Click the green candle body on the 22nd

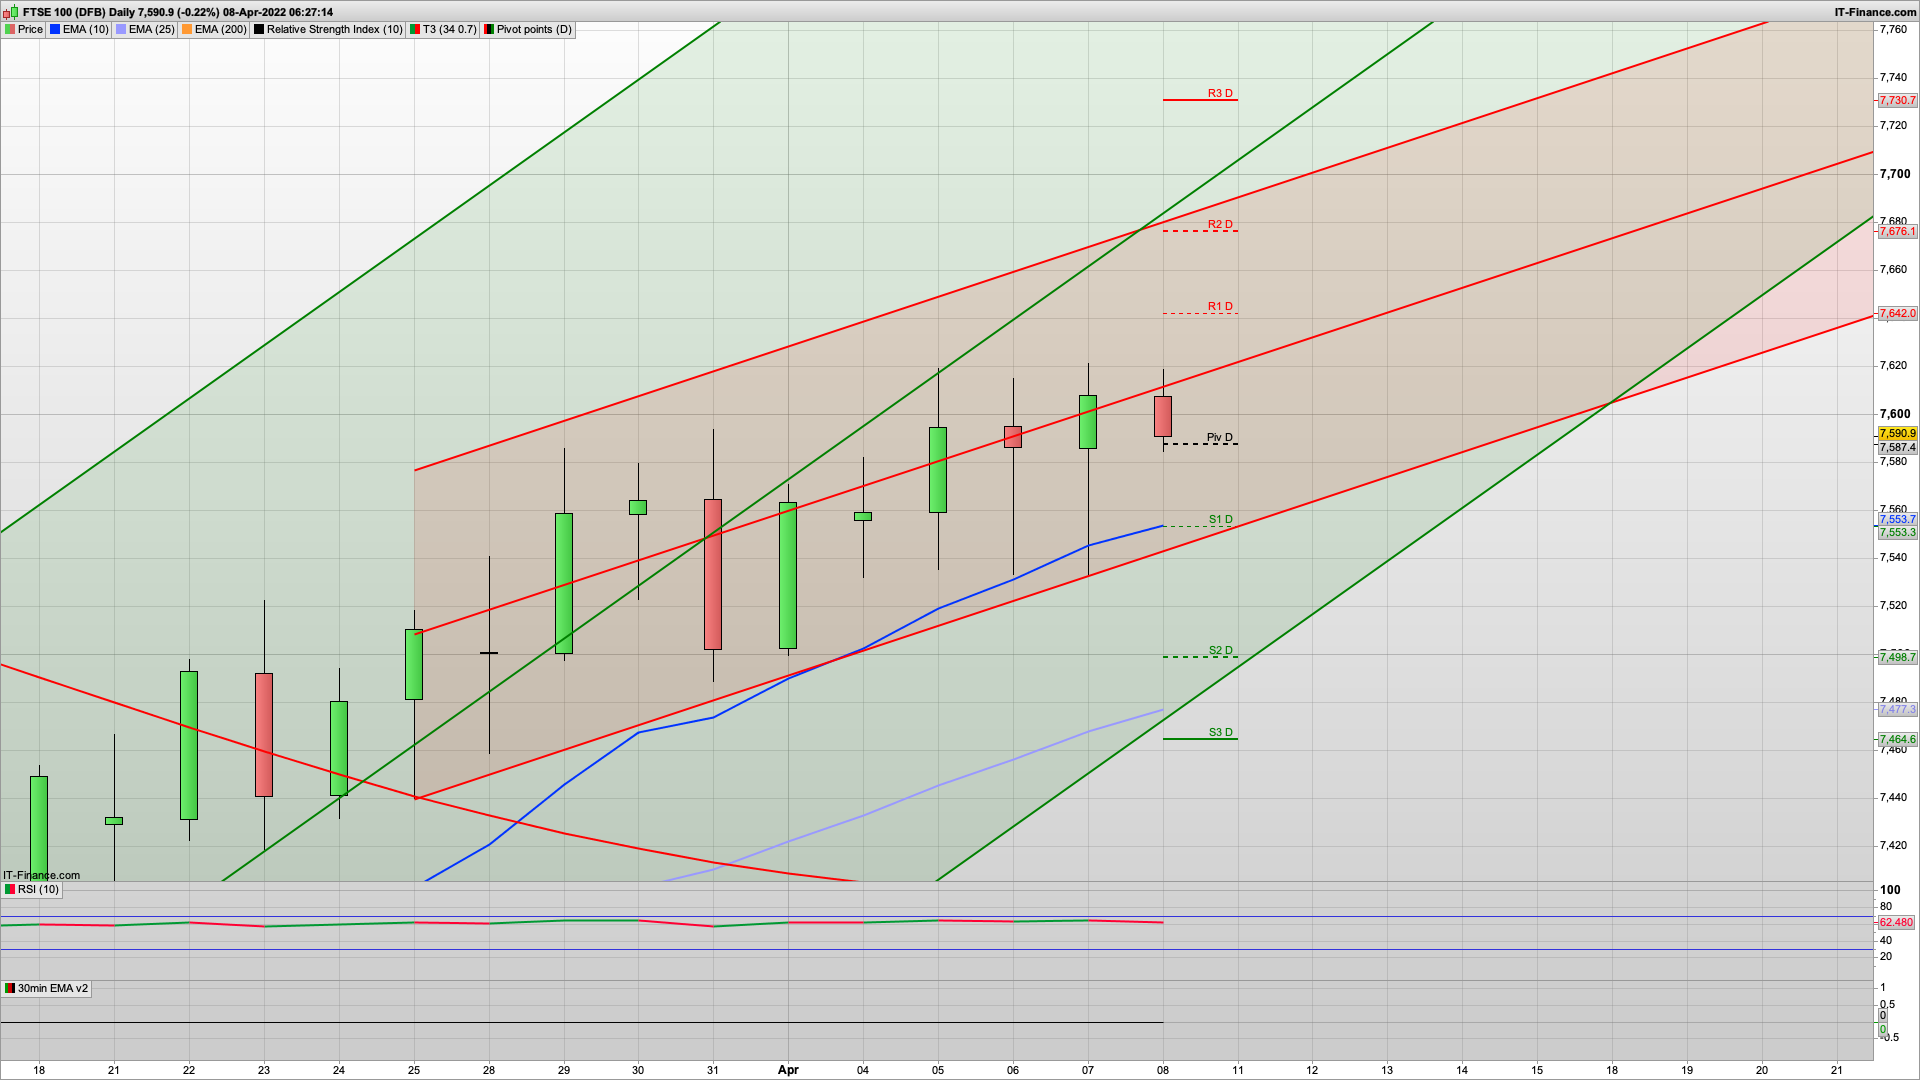click(189, 746)
